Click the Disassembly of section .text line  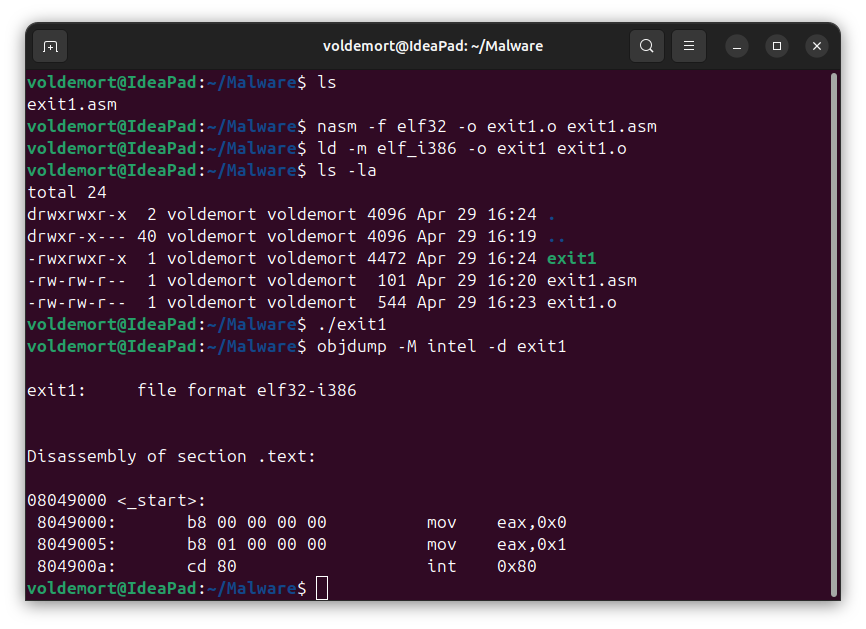(x=171, y=456)
